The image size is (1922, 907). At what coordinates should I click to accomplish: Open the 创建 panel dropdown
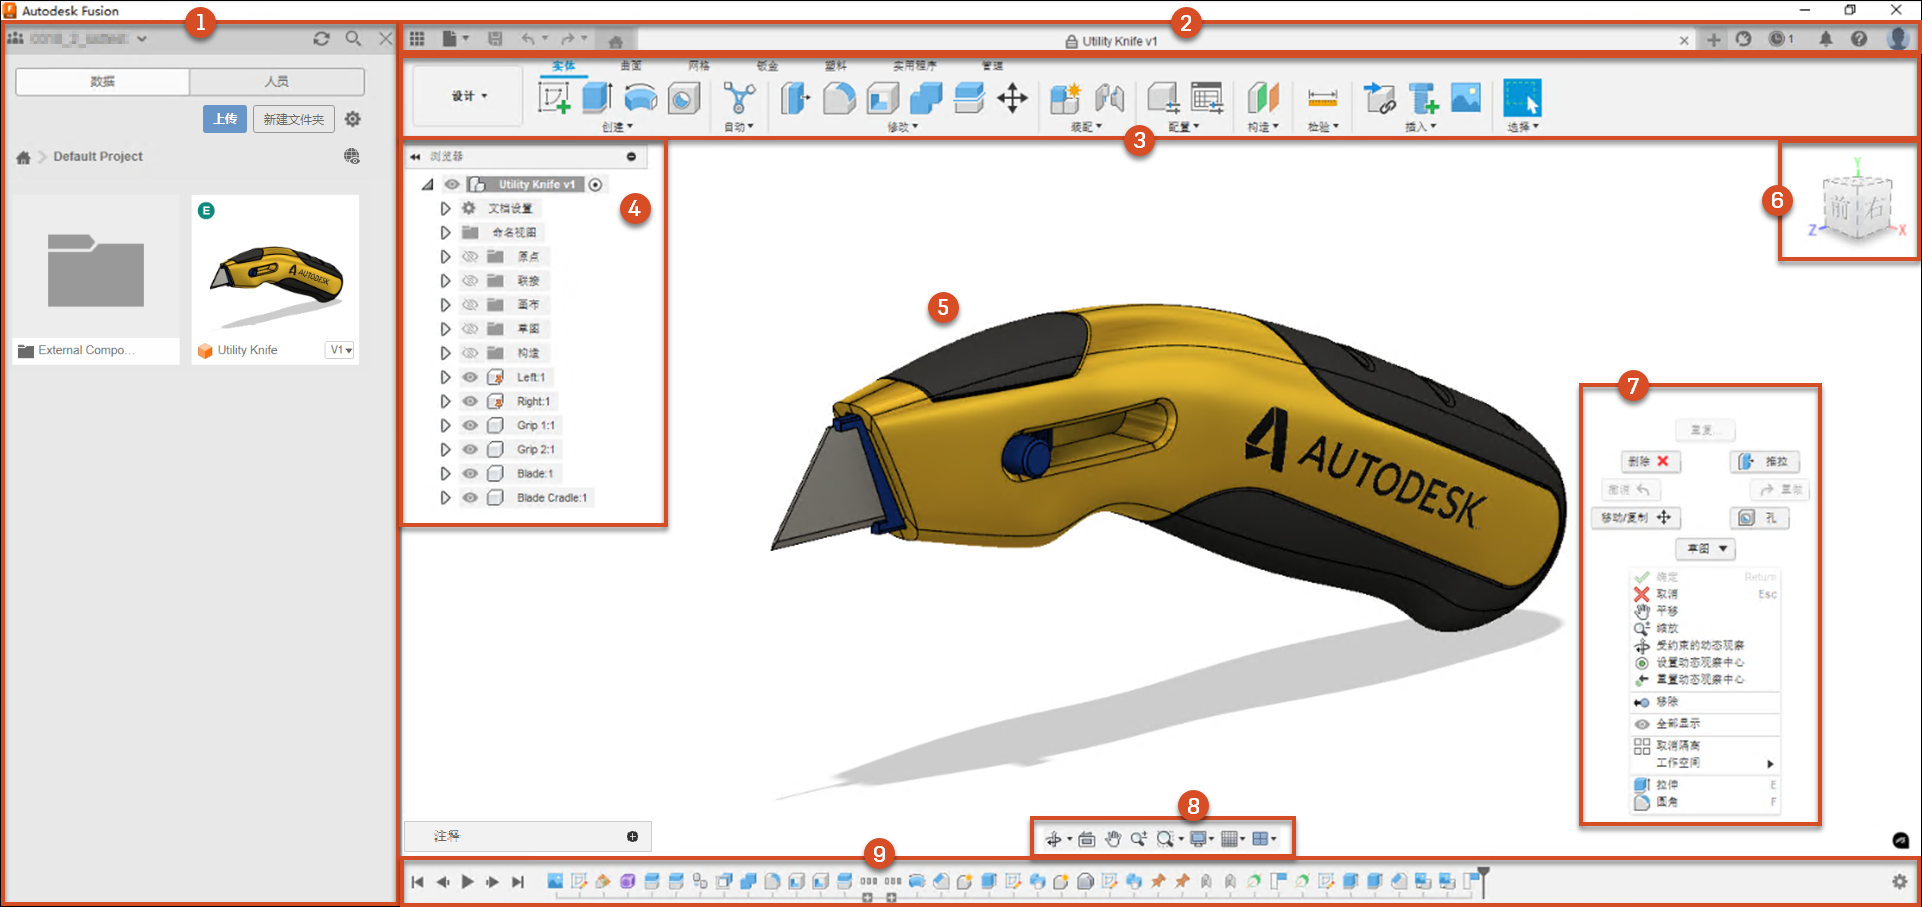617,127
